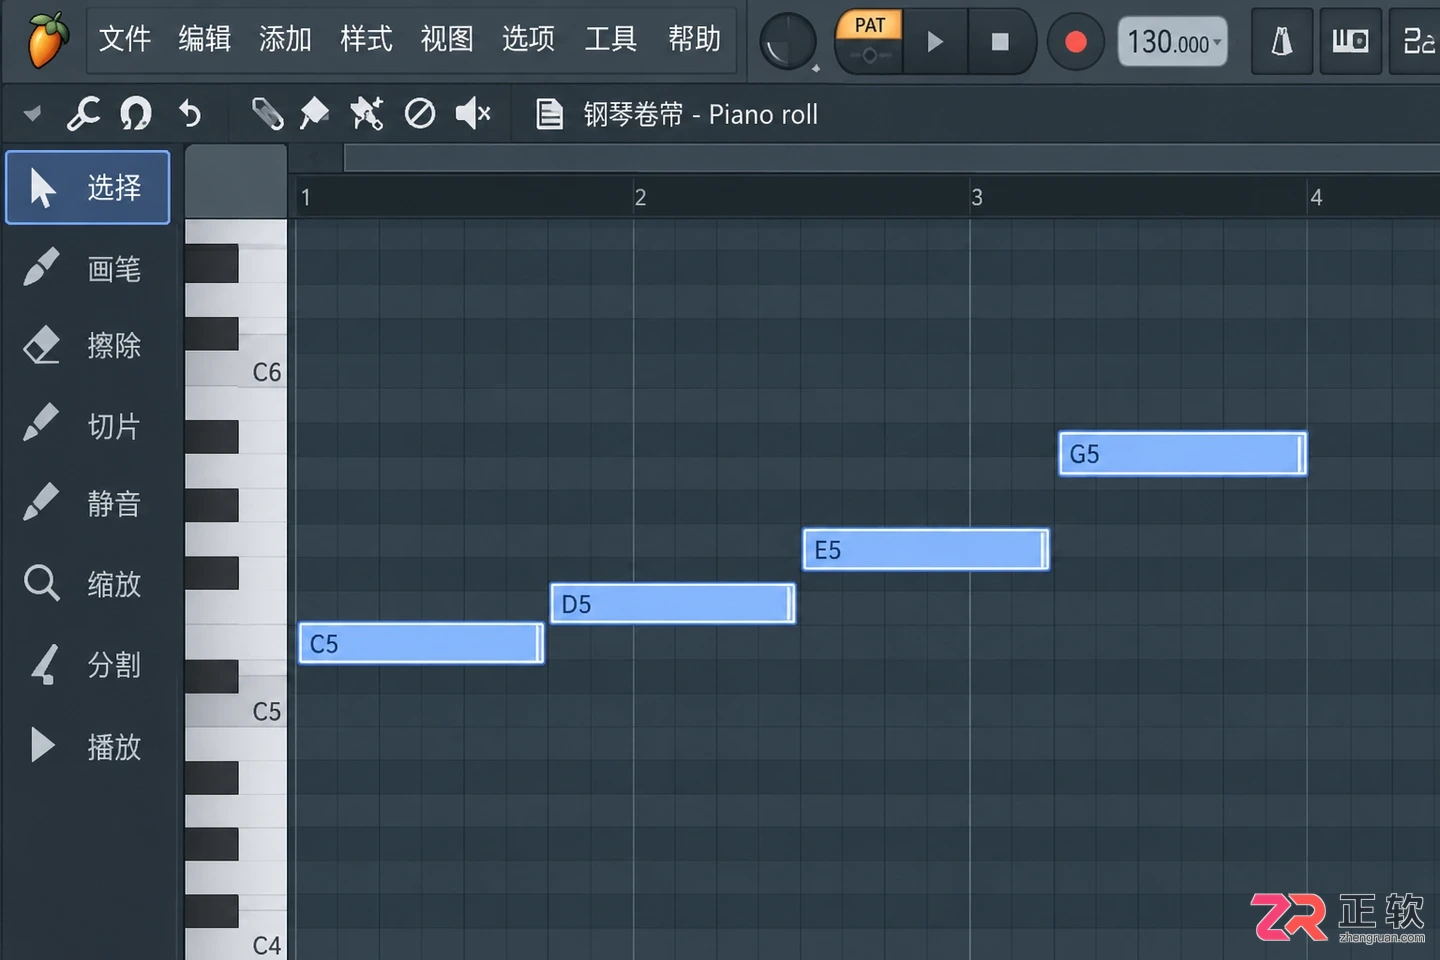Viewport: 1440px width, 960px height.
Task: Open the 编辑 menu
Action: pyautogui.click(x=205, y=39)
